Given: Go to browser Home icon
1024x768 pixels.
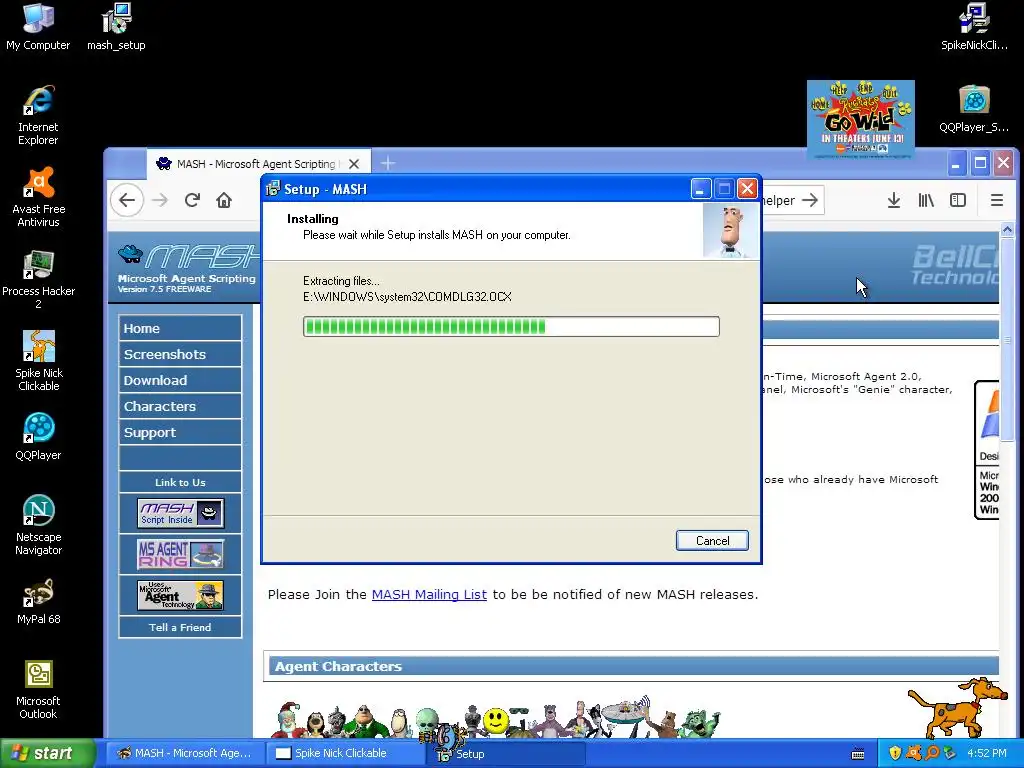Looking at the screenshot, I should pos(224,200).
